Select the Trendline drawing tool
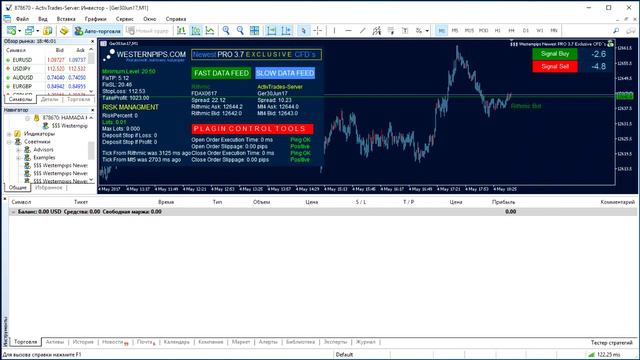 [362, 31]
